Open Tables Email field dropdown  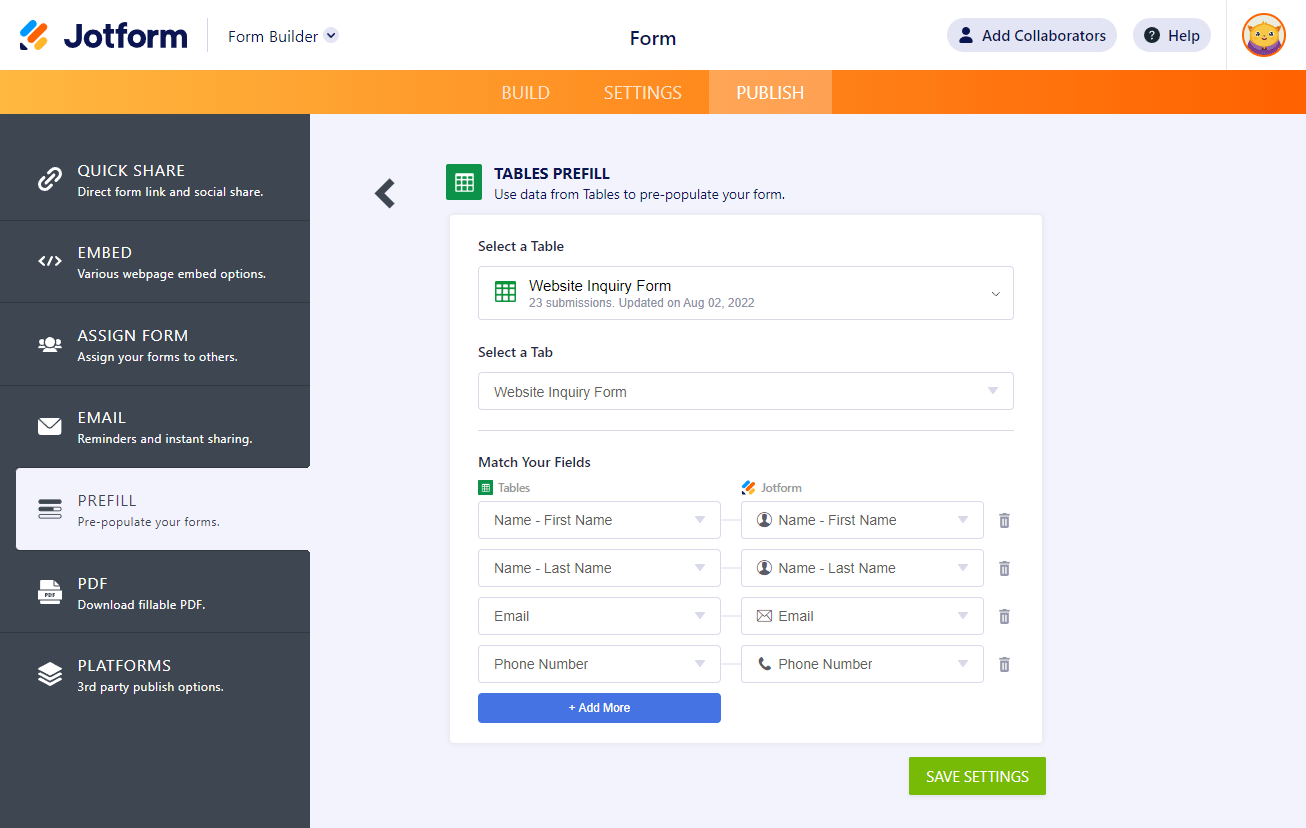point(599,616)
